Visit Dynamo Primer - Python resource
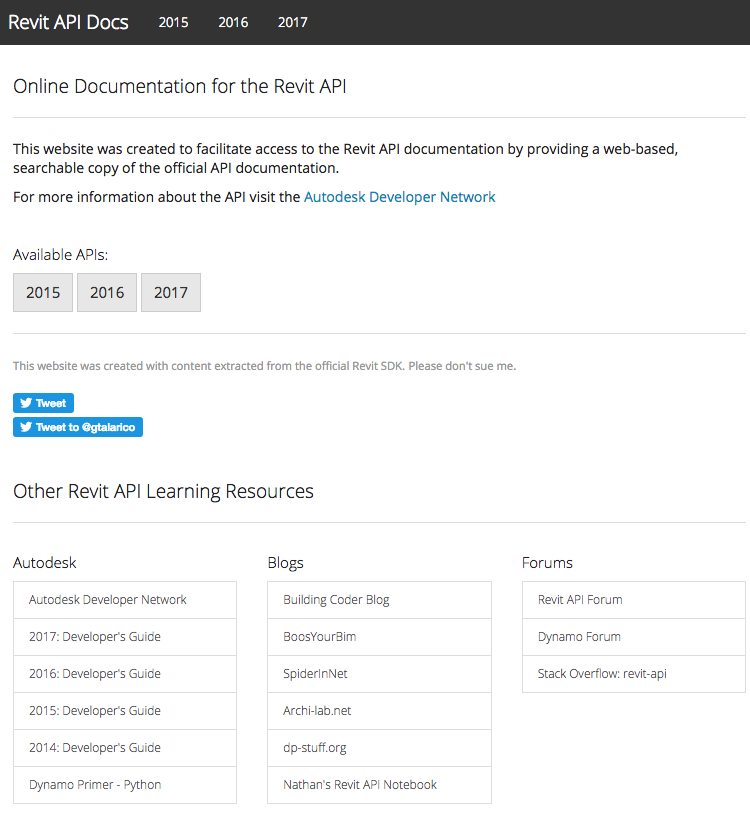The width and height of the screenshot is (750, 813). pyautogui.click(x=95, y=785)
